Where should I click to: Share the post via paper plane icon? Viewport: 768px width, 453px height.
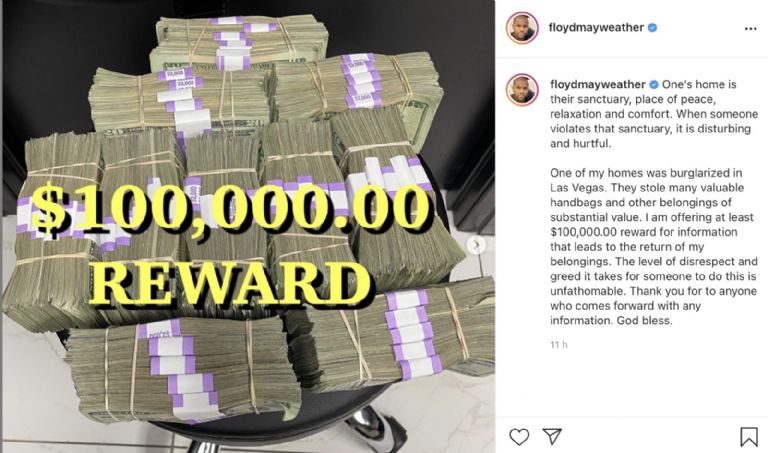pyautogui.click(x=552, y=436)
